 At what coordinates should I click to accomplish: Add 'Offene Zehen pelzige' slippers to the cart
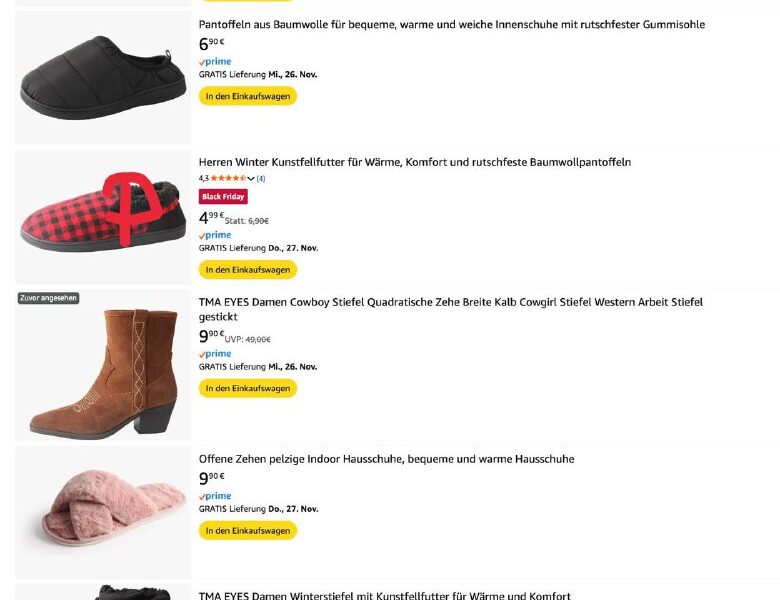click(248, 530)
